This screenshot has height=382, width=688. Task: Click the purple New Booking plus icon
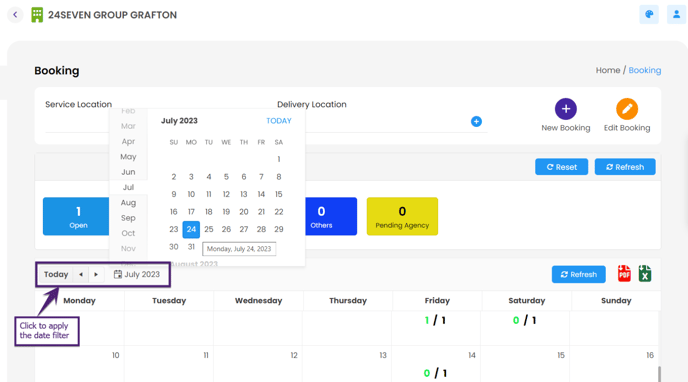[x=566, y=109]
